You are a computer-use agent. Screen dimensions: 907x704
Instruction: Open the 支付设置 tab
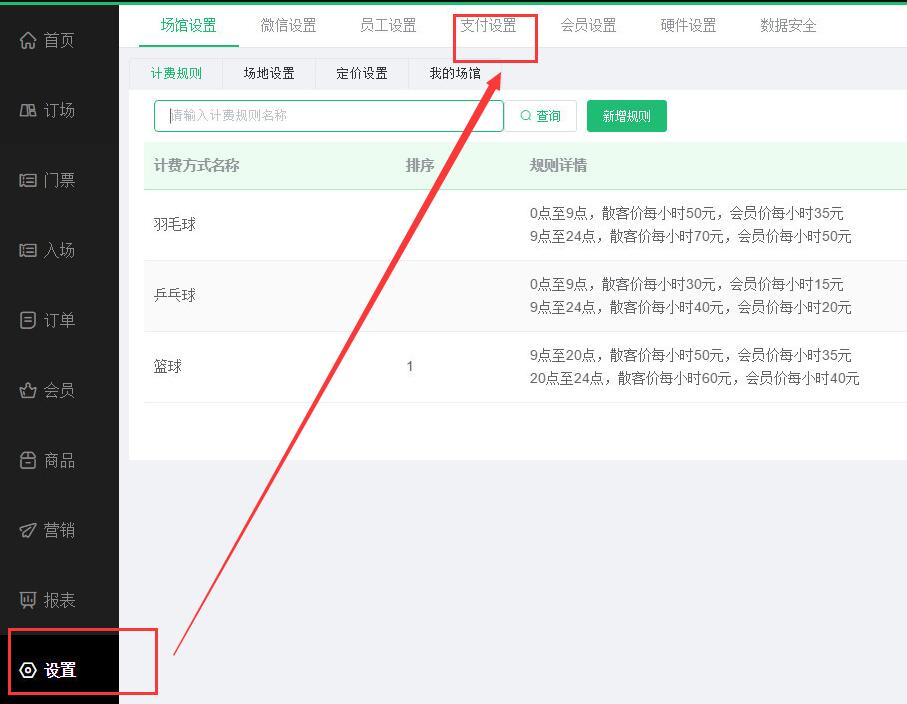pos(488,26)
